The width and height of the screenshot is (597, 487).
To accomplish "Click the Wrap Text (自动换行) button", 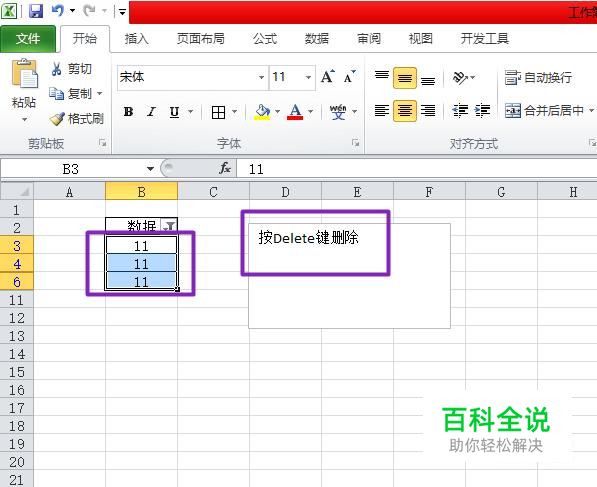I will click(538, 78).
